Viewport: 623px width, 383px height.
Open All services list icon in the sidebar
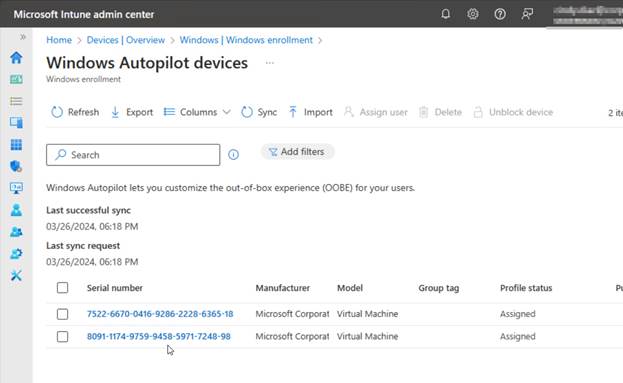coord(16,101)
